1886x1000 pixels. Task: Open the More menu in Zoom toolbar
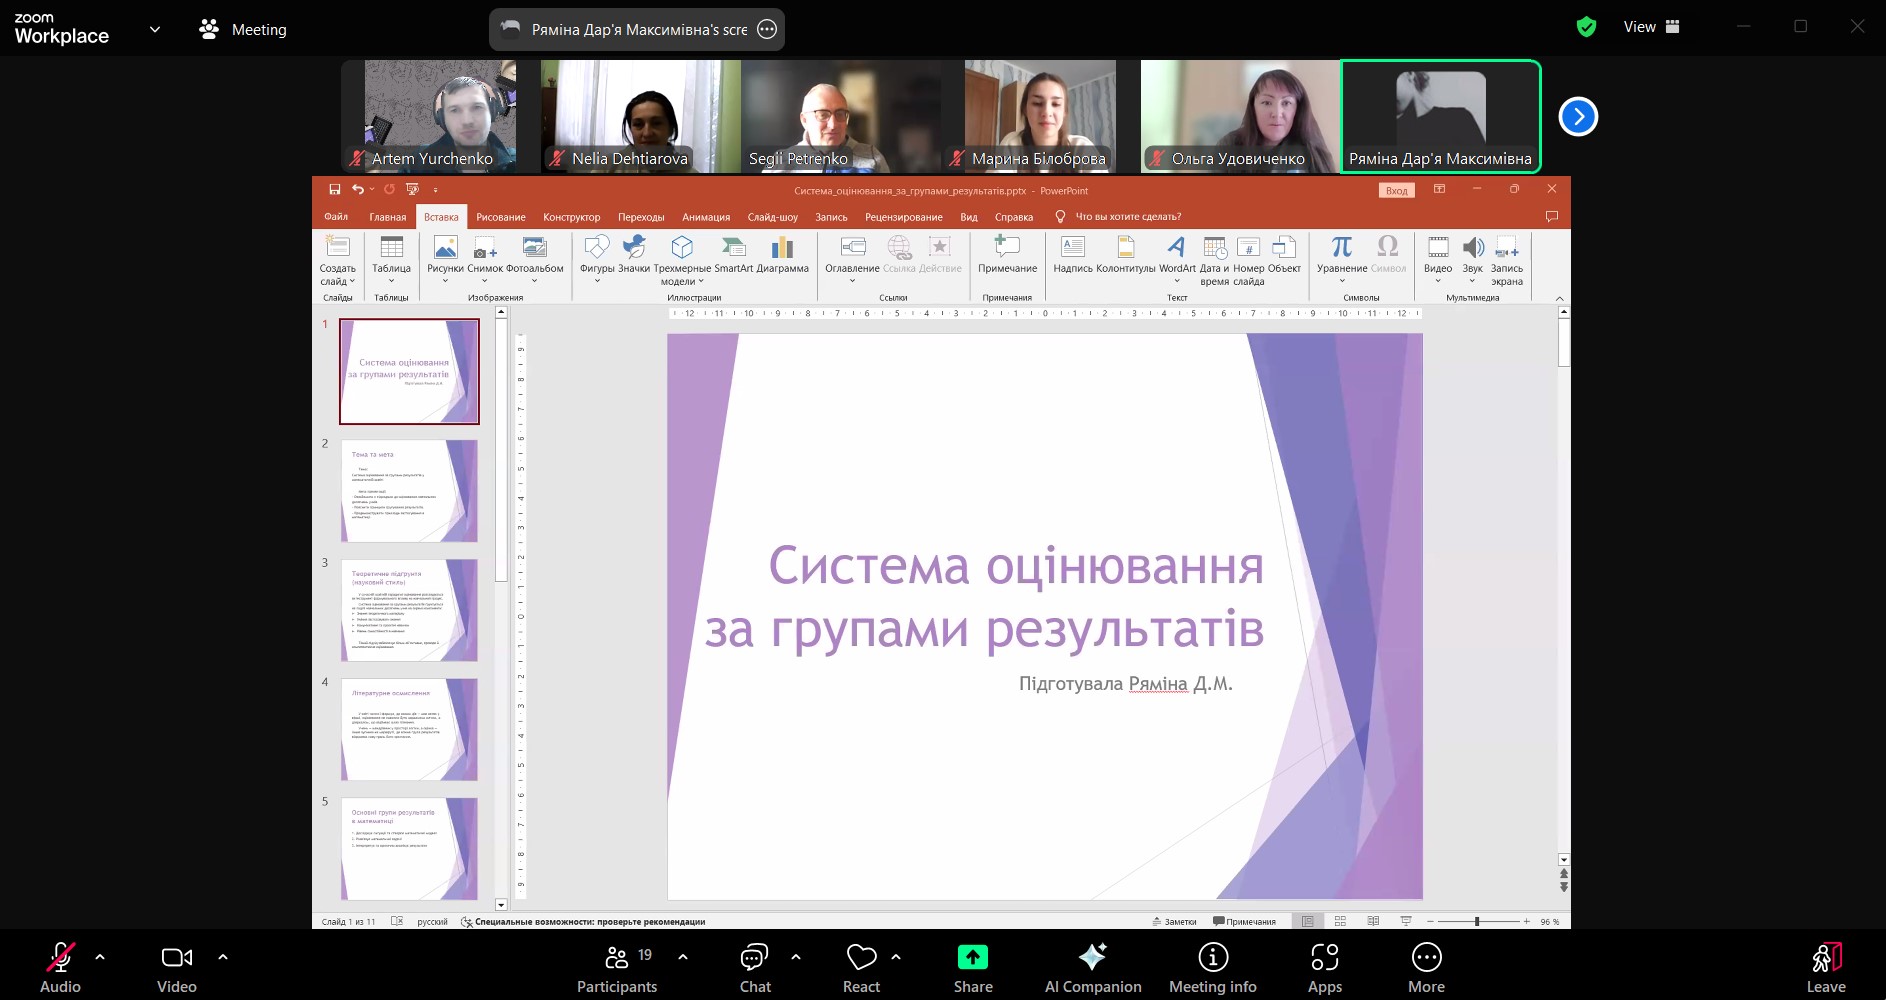[1426, 968]
